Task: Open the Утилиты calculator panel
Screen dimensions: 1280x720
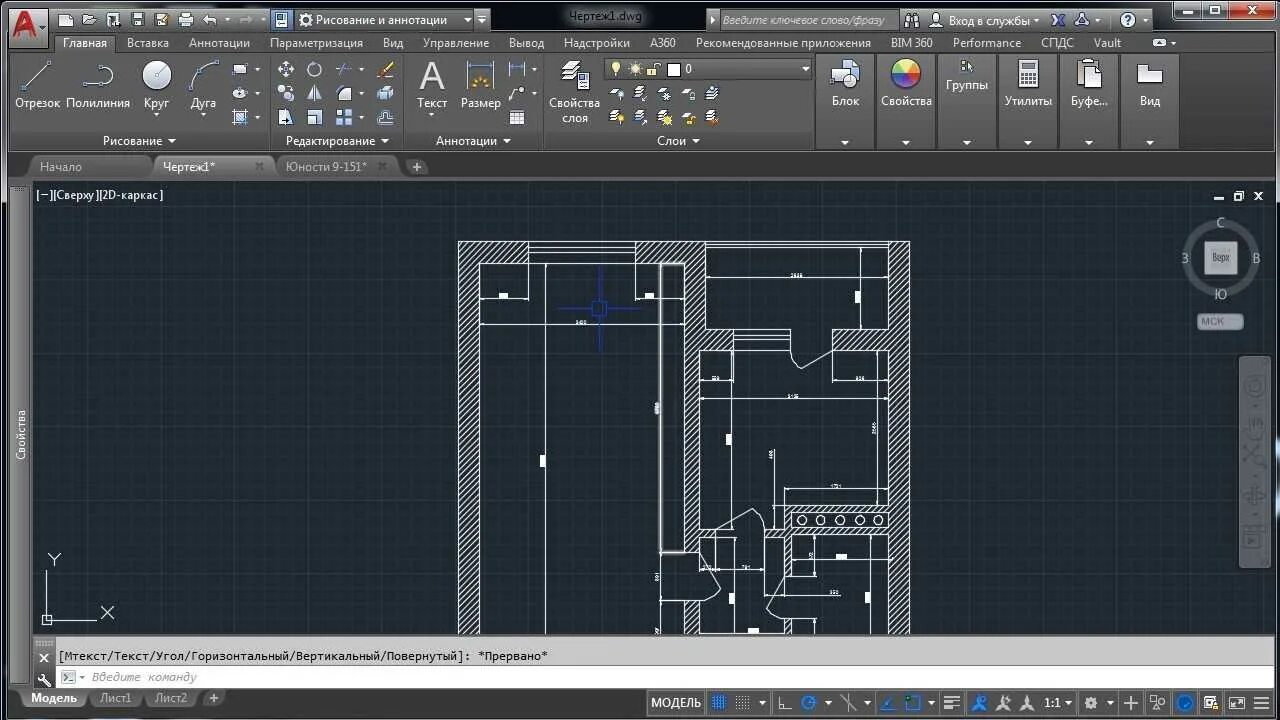Action: point(1028,84)
